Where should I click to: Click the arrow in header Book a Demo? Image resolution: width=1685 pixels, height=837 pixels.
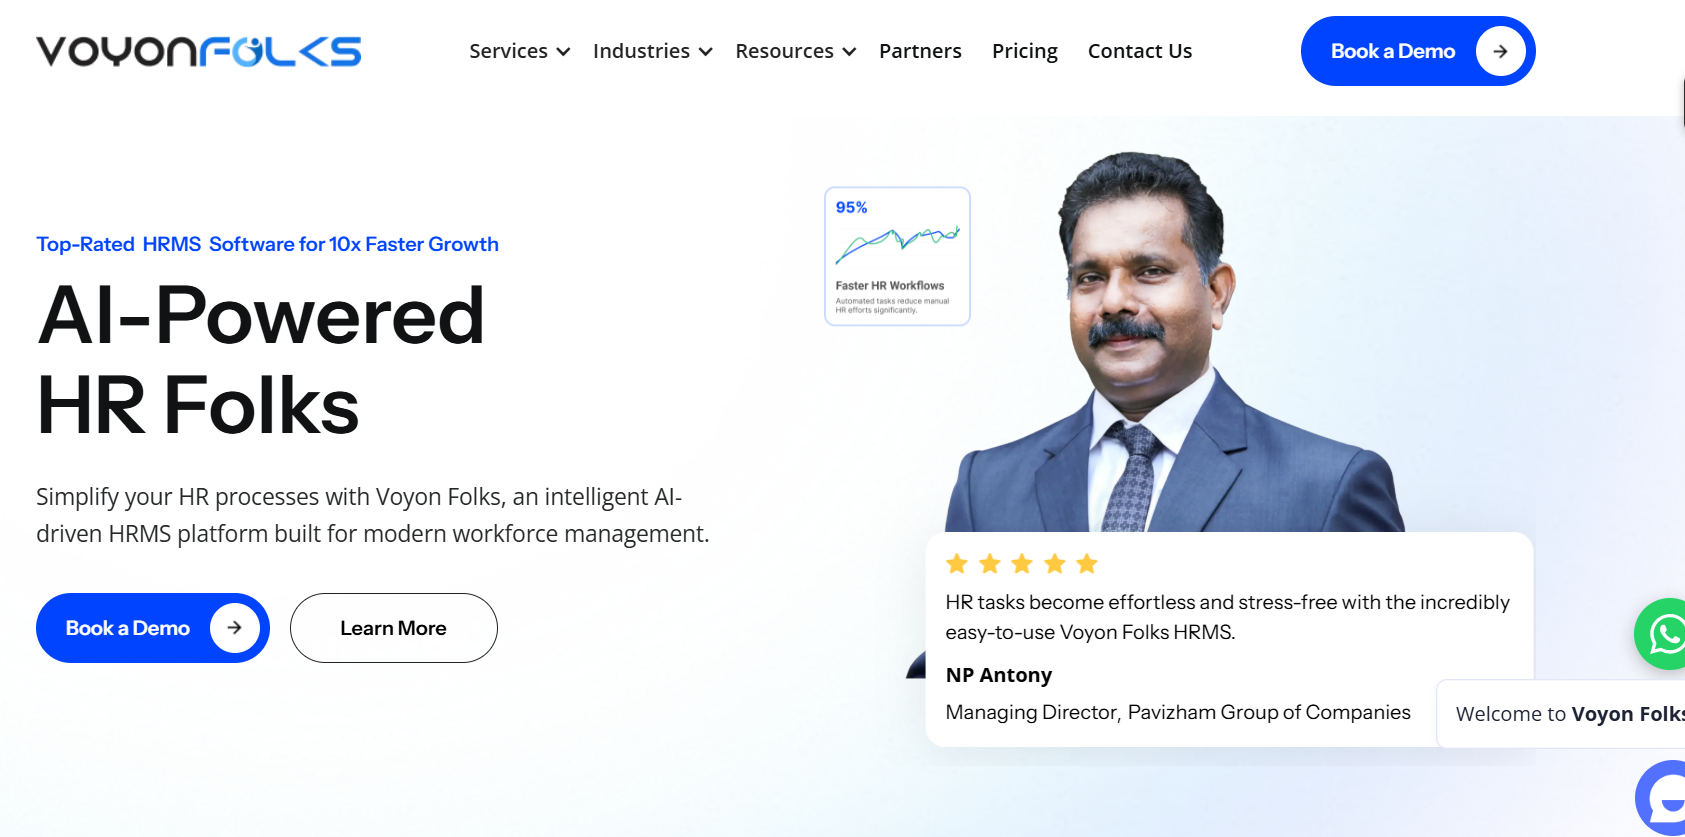(1500, 51)
